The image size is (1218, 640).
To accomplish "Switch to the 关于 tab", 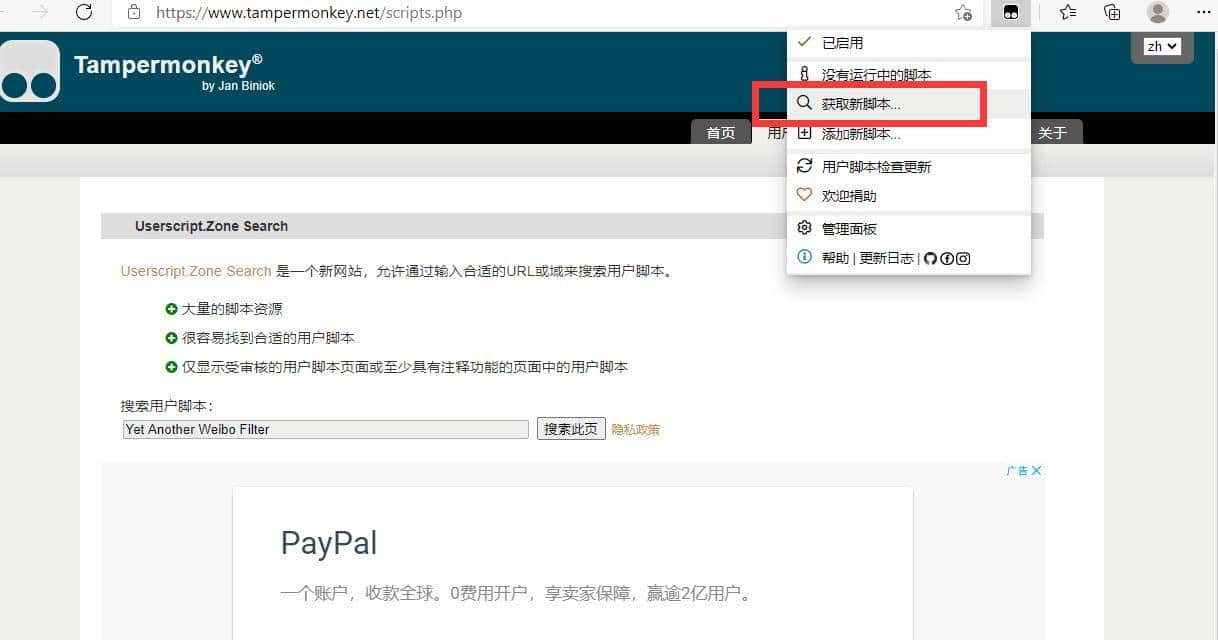I will click(1052, 133).
